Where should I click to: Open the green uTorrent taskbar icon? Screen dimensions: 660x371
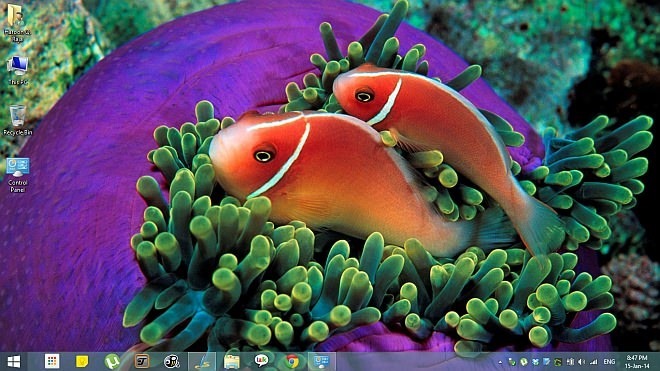click(x=112, y=361)
